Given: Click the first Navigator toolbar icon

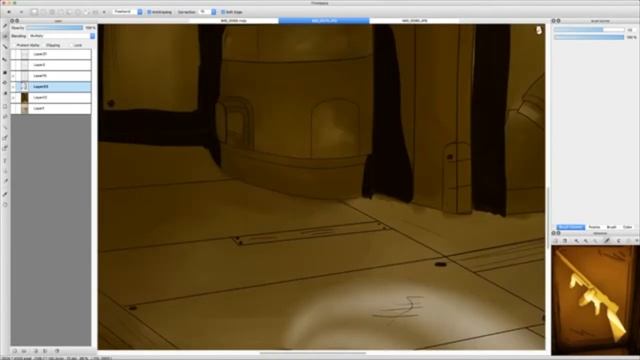Looking at the screenshot, I should [556, 241].
